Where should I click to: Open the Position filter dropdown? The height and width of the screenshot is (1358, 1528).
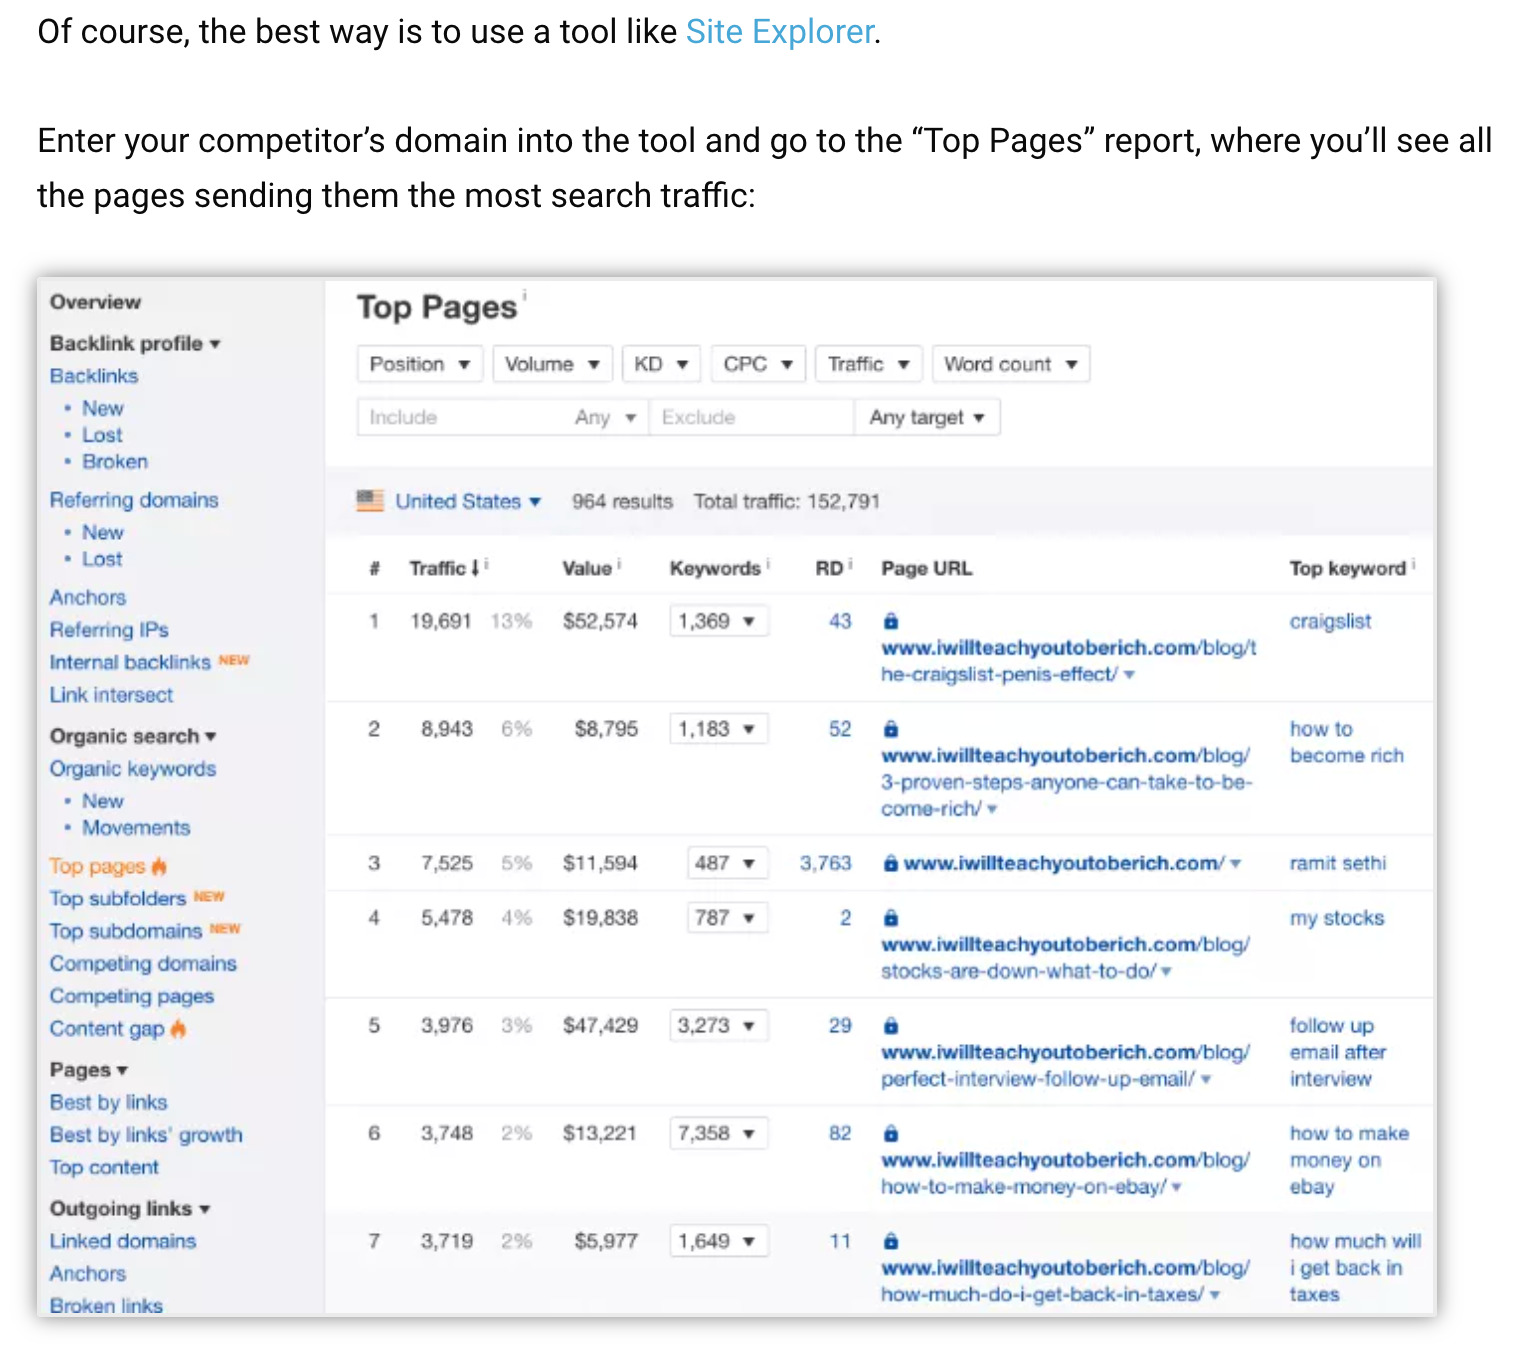[419, 363]
